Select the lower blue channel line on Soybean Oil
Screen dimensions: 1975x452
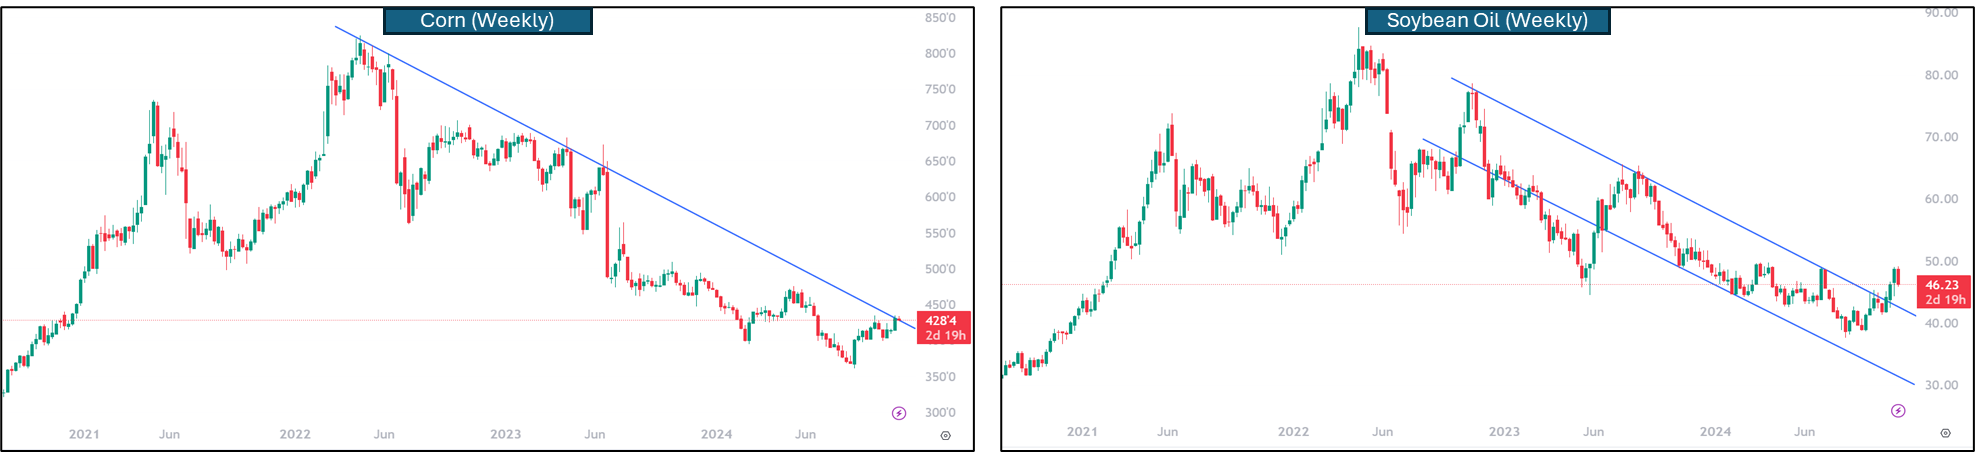[x=1700, y=277]
